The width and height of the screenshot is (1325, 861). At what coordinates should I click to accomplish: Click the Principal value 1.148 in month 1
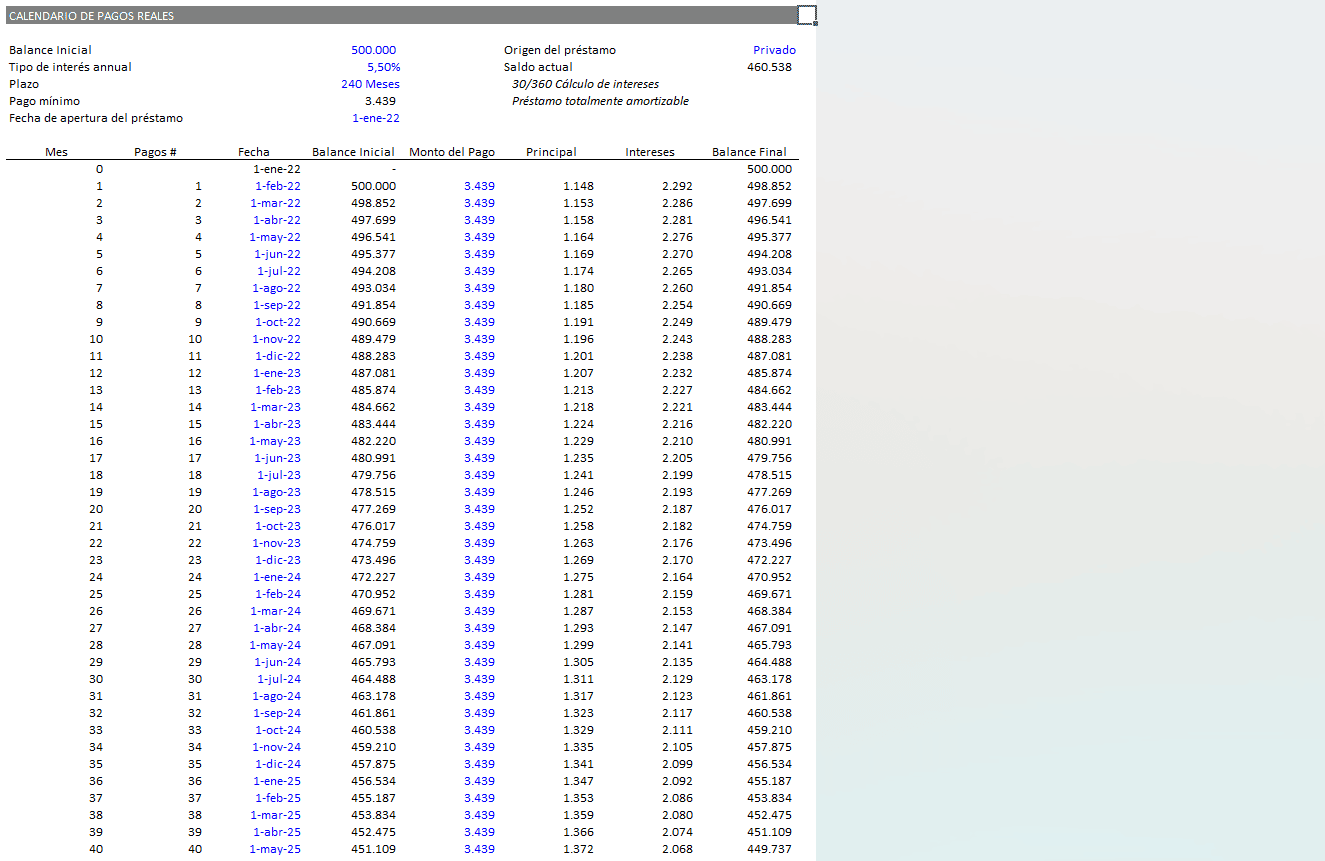[578, 186]
